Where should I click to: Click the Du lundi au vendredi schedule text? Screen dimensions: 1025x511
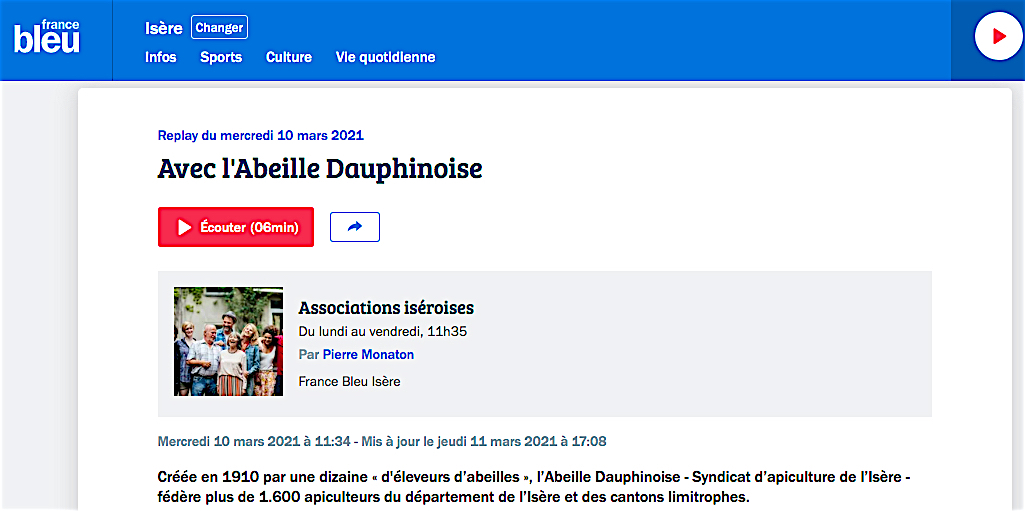382,331
